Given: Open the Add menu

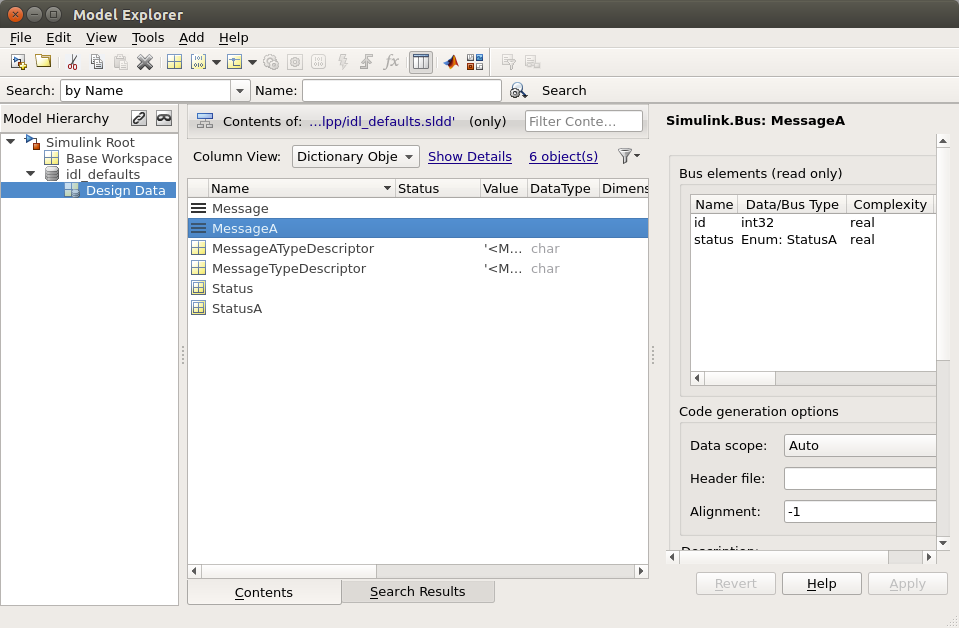Looking at the screenshot, I should pyautogui.click(x=191, y=37).
